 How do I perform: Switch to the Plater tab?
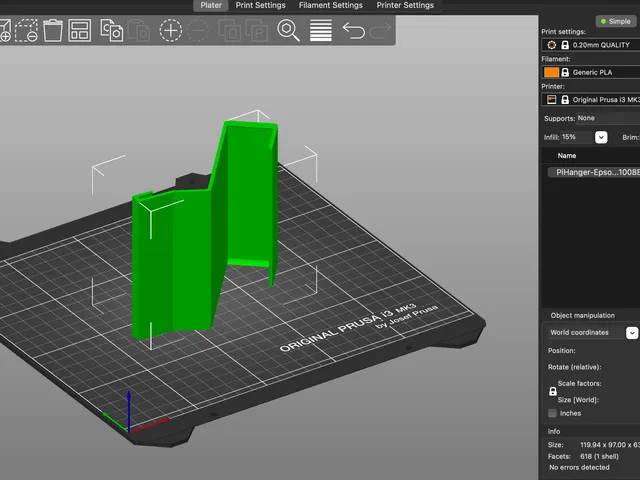(211, 5)
